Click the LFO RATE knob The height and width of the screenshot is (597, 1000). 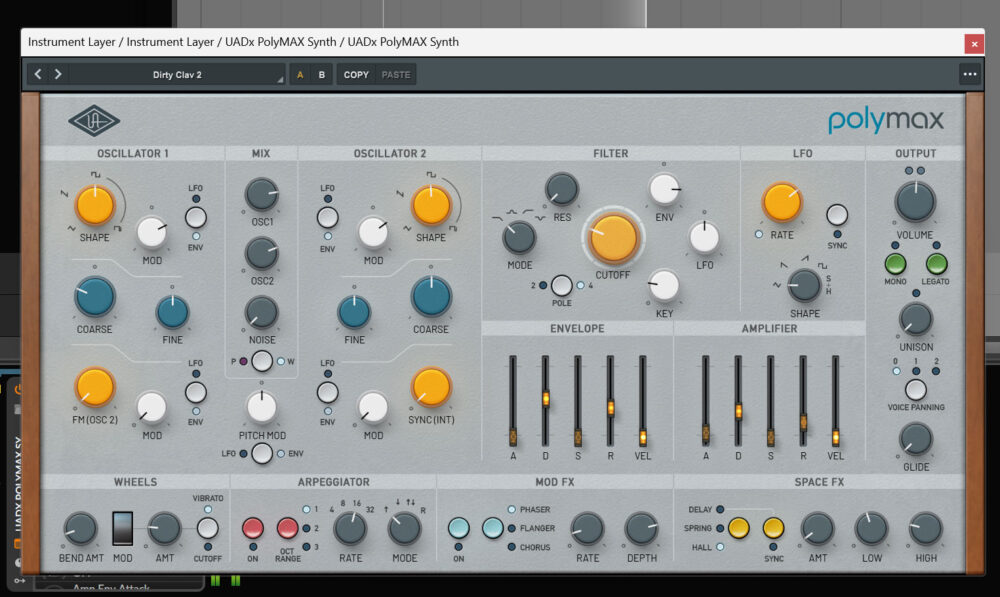782,202
